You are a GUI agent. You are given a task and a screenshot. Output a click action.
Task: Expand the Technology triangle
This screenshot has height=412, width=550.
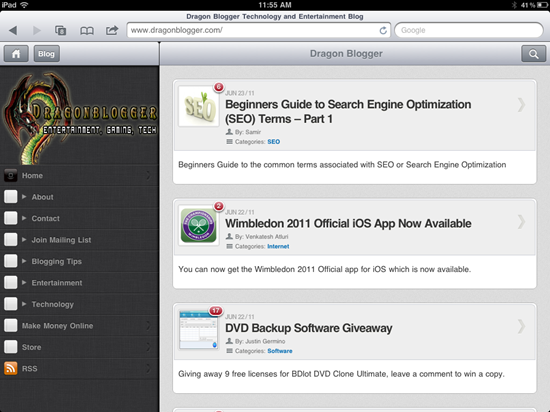click(x=24, y=304)
